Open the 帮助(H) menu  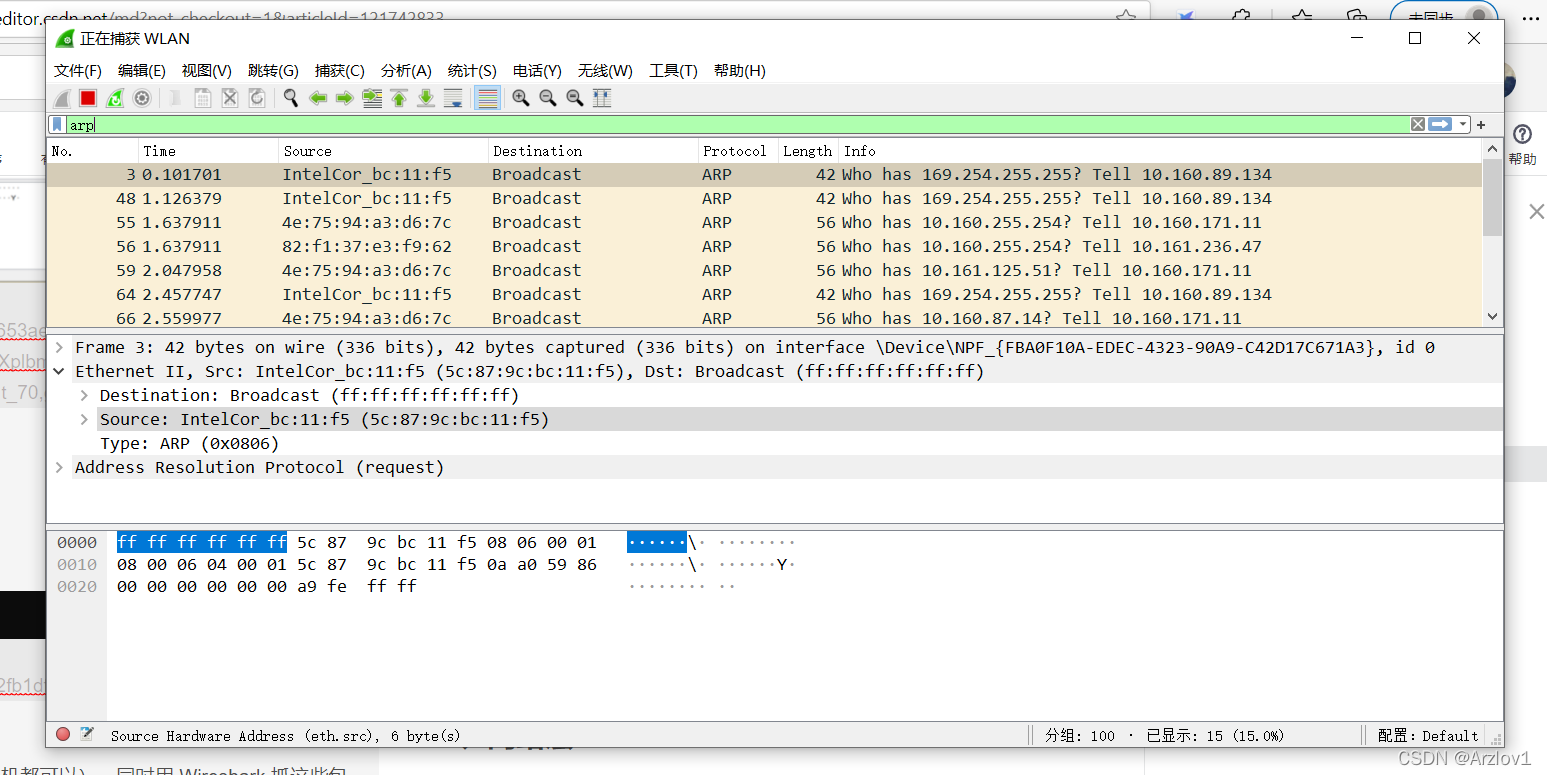point(740,71)
